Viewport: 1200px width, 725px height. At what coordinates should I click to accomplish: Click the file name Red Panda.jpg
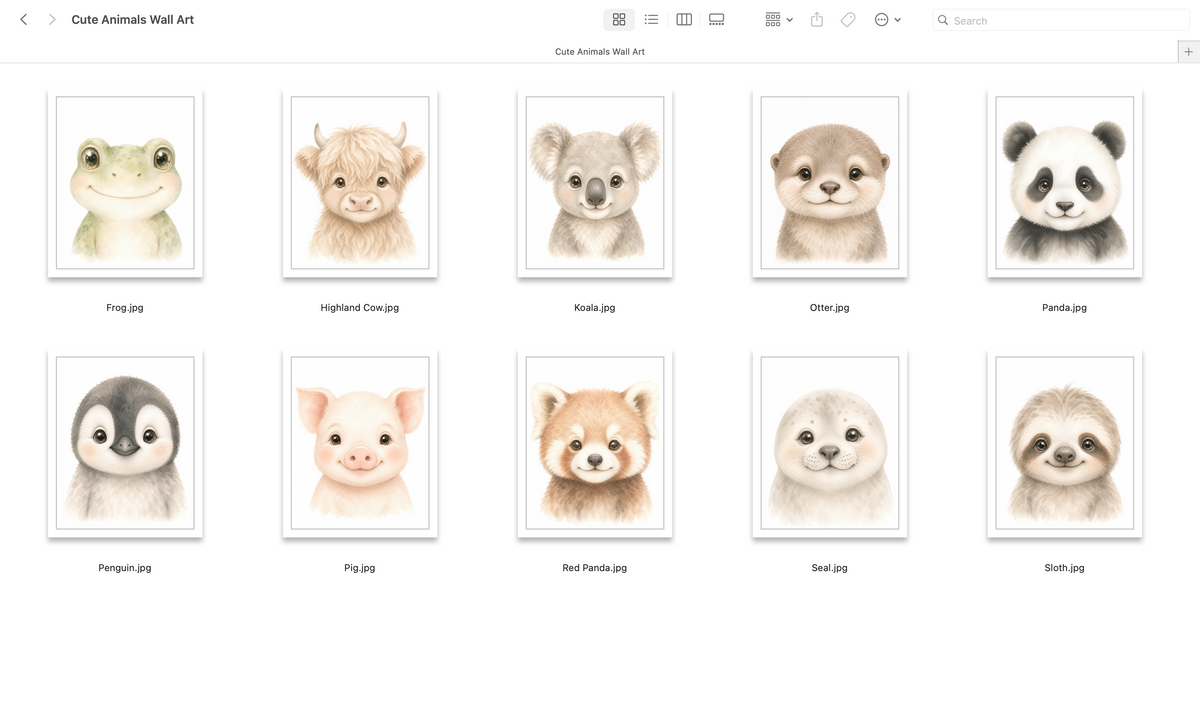pos(595,568)
